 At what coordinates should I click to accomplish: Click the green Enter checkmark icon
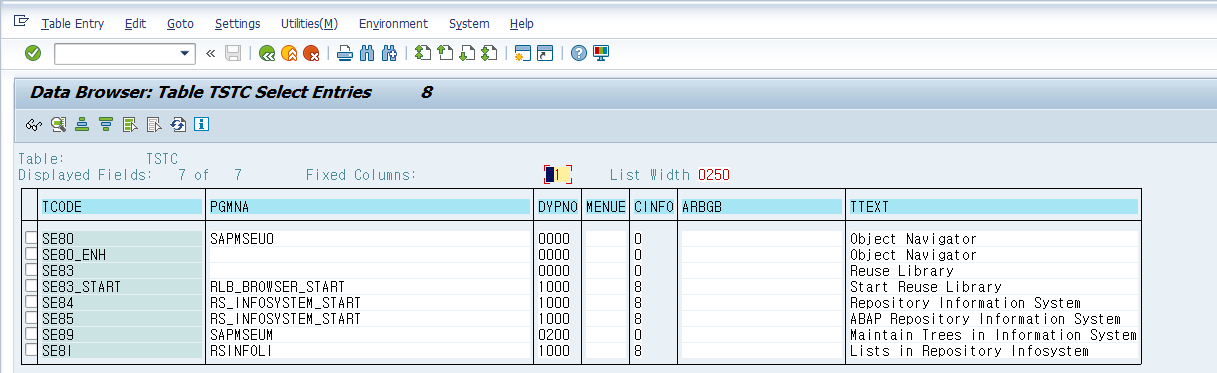(33, 53)
